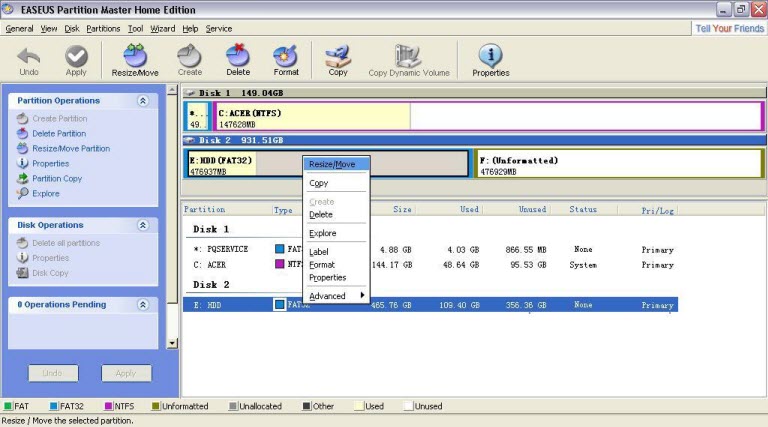Choose Copy in the context menu
The width and height of the screenshot is (768, 427).
(x=336, y=183)
